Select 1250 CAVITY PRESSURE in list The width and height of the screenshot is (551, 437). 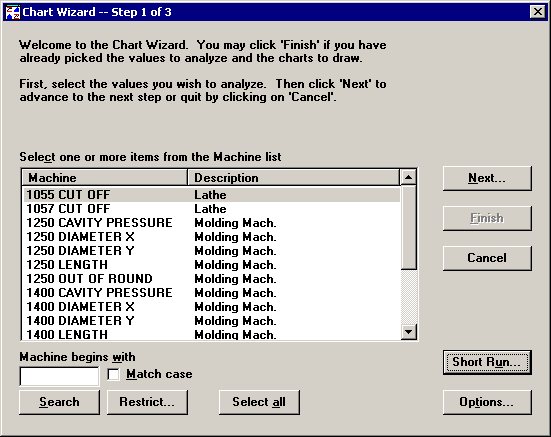click(211, 223)
